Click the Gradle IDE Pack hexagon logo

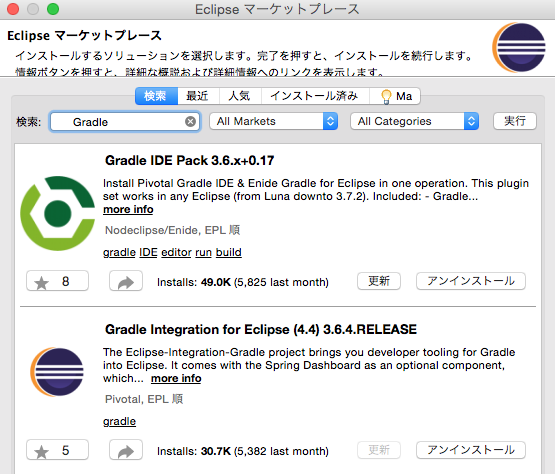coord(58,213)
